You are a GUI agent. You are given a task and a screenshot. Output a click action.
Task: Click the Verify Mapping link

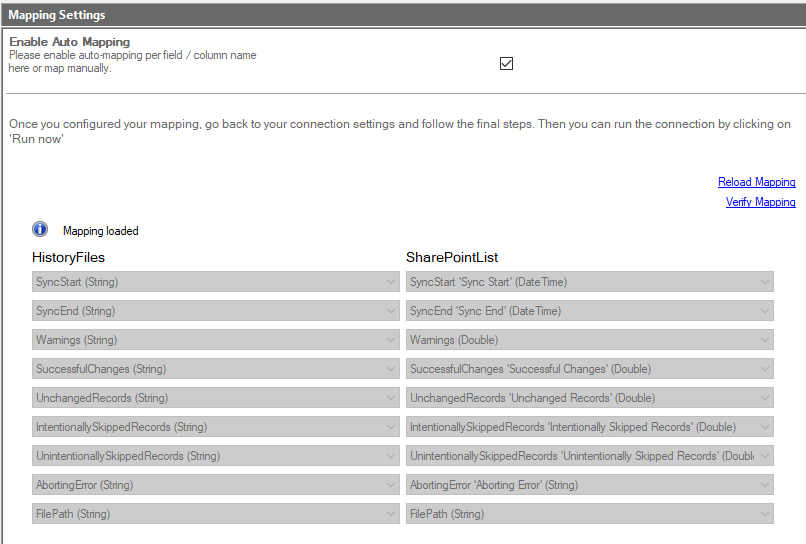pyautogui.click(x=760, y=202)
